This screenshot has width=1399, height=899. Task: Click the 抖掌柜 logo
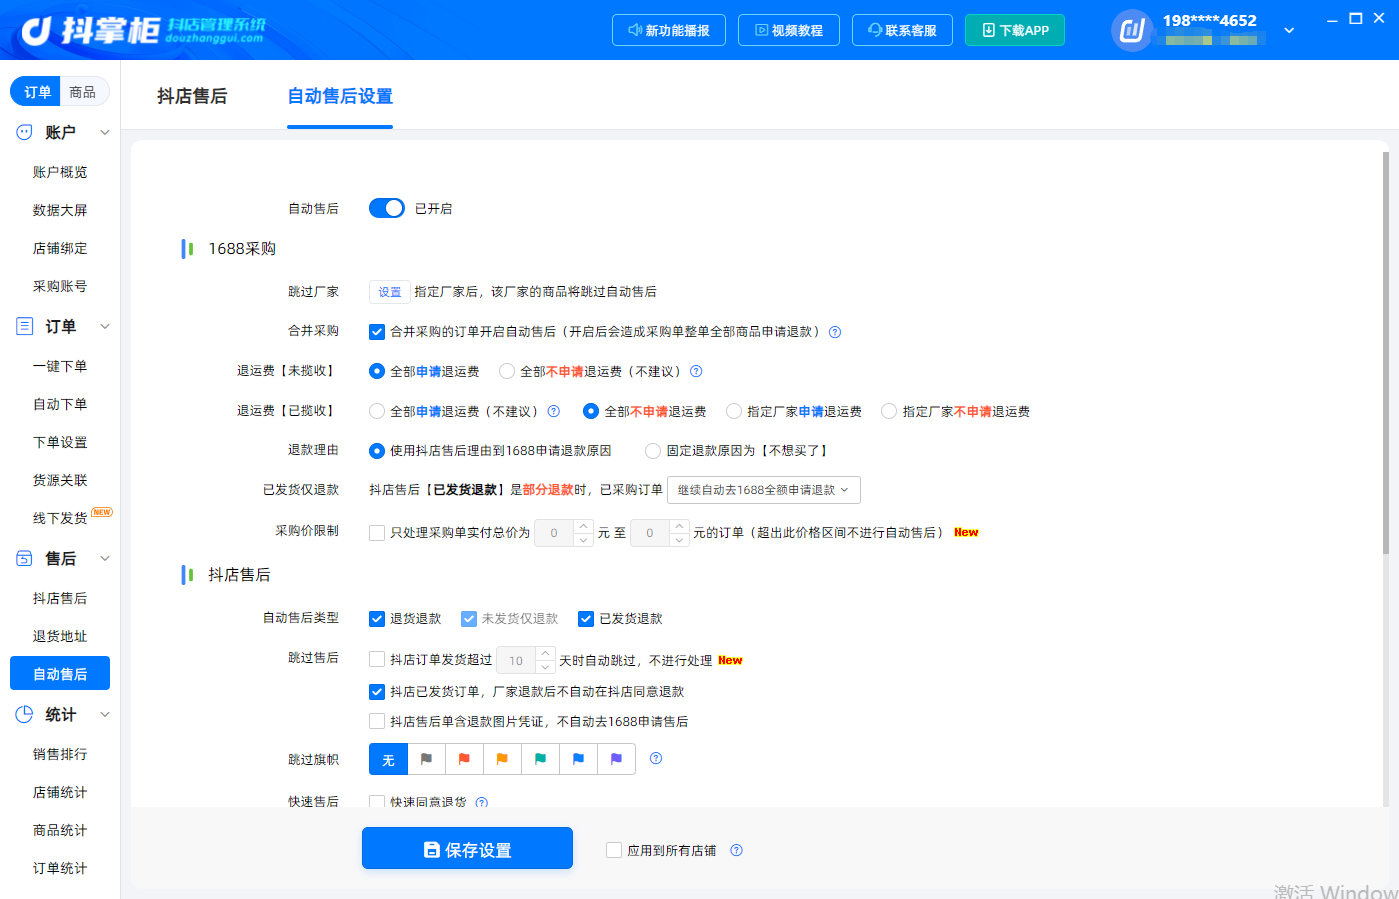(143, 30)
